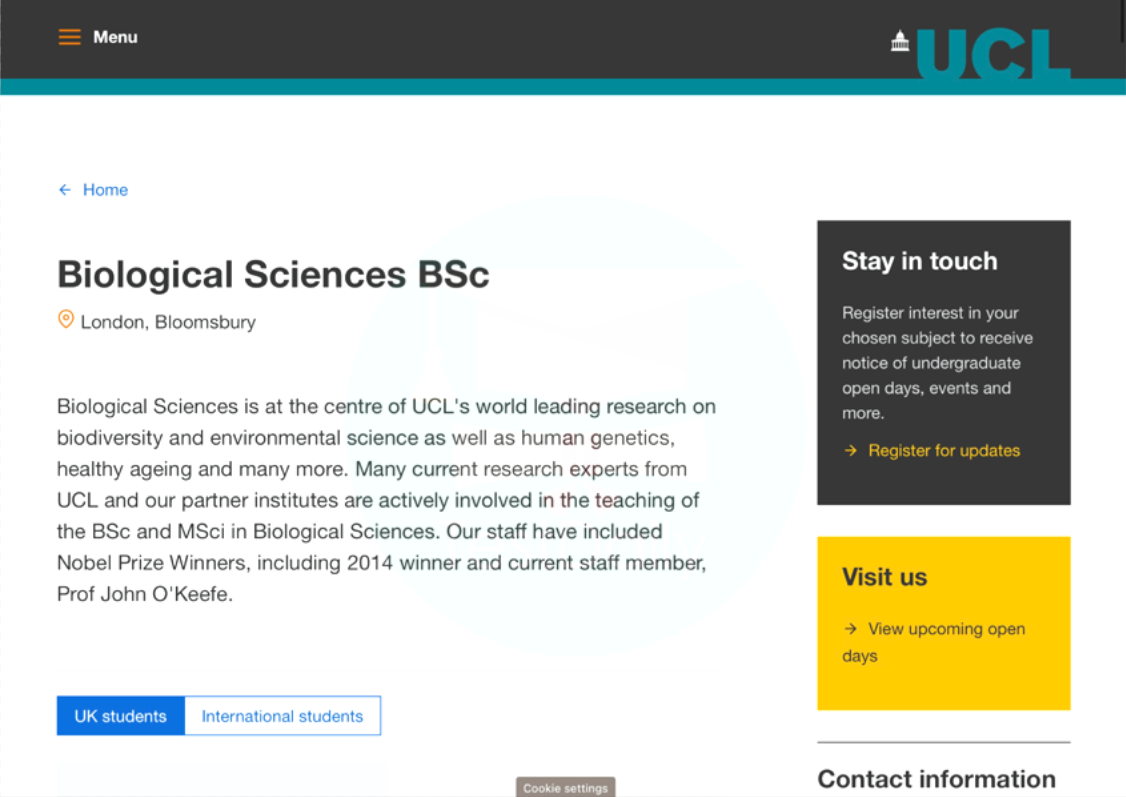1126x797 pixels.
Task: Click the Register for updates link
Action: pos(944,450)
